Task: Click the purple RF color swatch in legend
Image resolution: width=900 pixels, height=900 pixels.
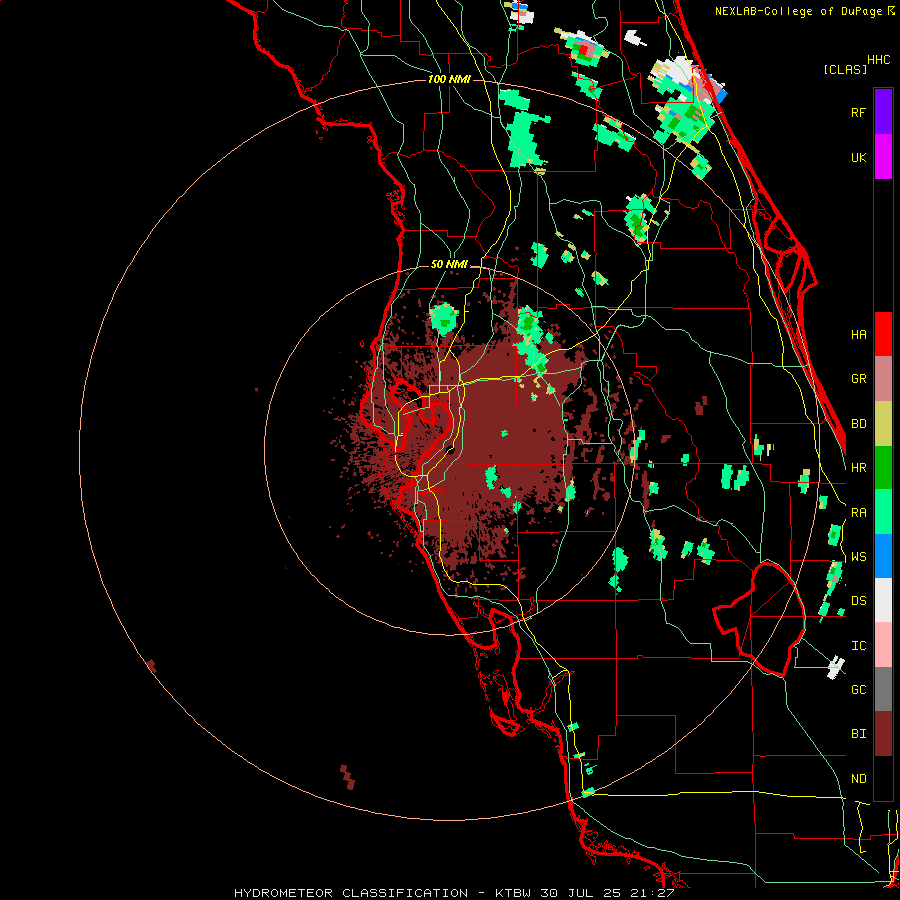Action: click(883, 112)
